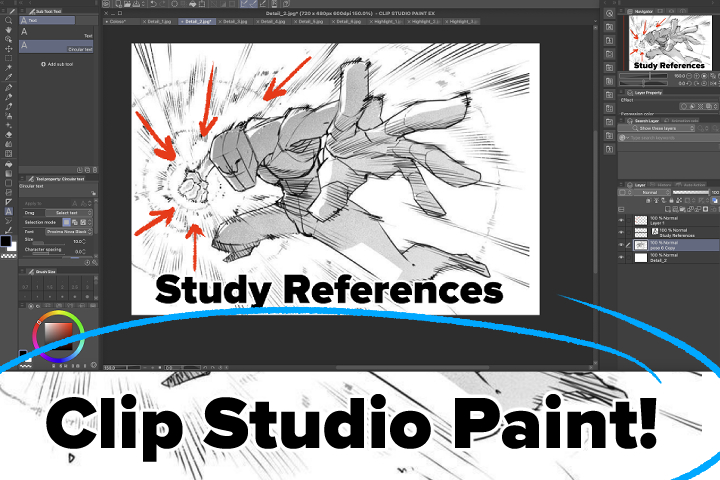Select the Brush tool
Viewport: 720px width, 480px height.
click(8, 106)
